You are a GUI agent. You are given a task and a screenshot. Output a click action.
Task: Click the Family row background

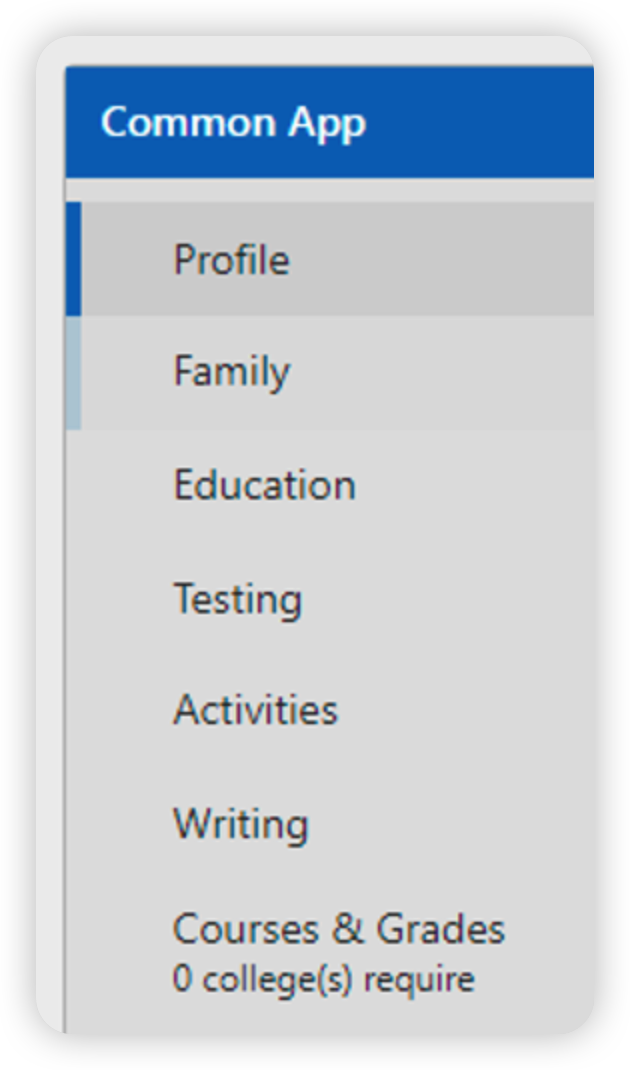(x=450, y=372)
